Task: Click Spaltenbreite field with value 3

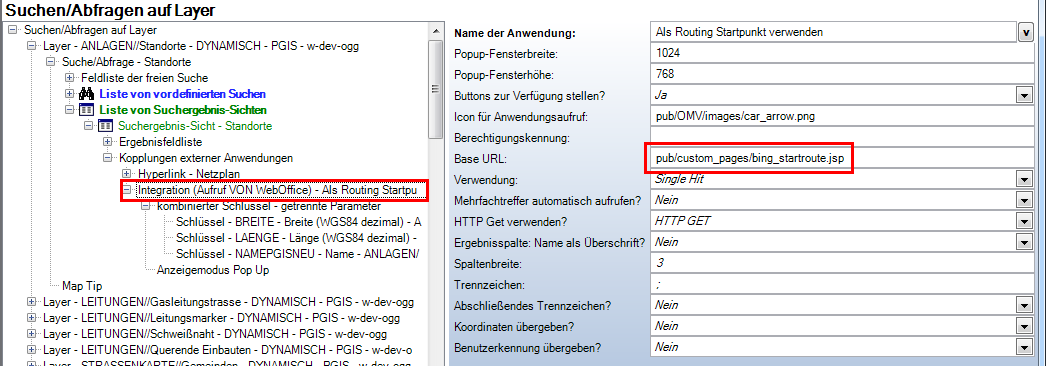Action: point(842,263)
